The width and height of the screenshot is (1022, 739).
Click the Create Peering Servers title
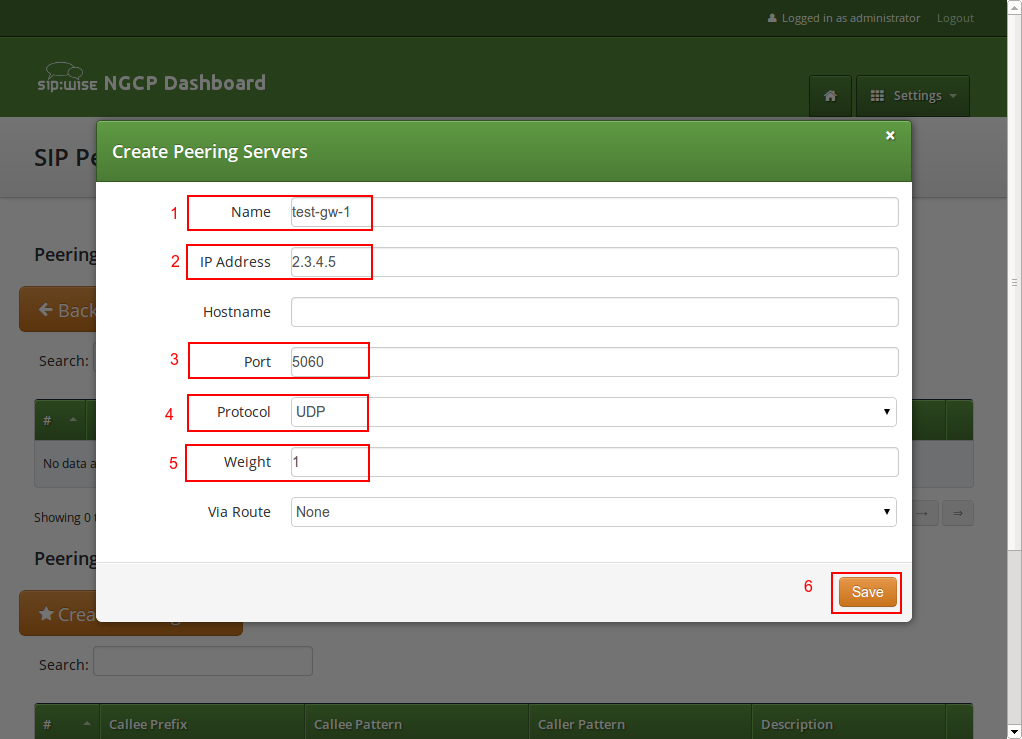tap(210, 152)
